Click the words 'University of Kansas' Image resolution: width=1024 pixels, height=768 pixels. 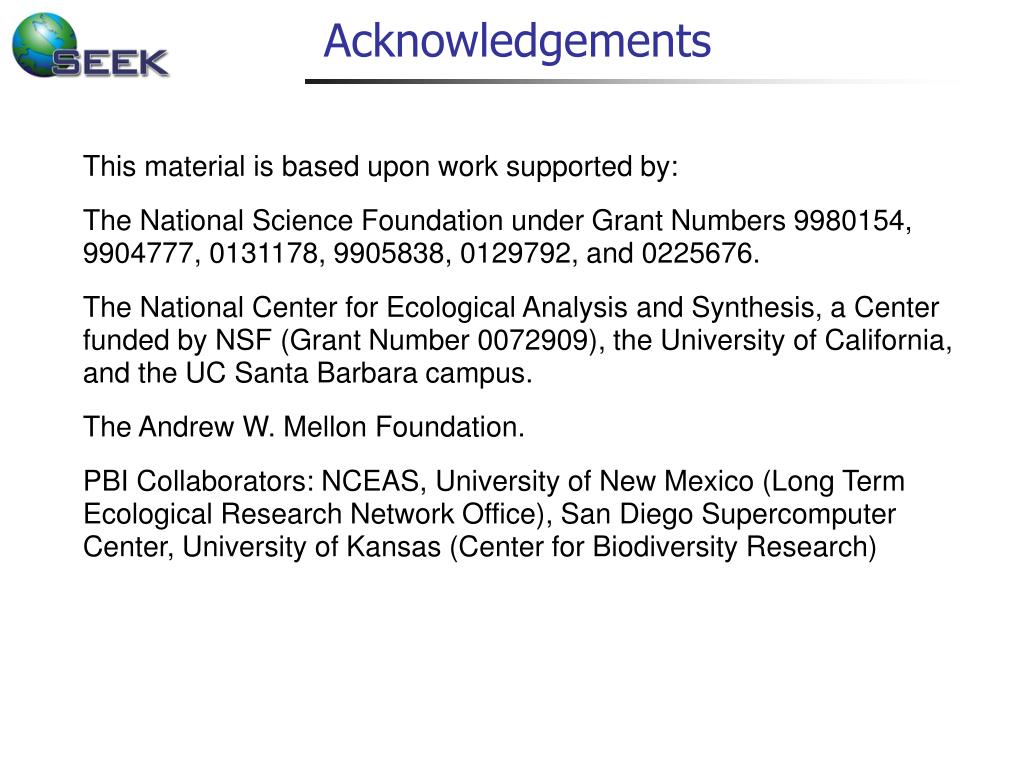(x=311, y=548)
